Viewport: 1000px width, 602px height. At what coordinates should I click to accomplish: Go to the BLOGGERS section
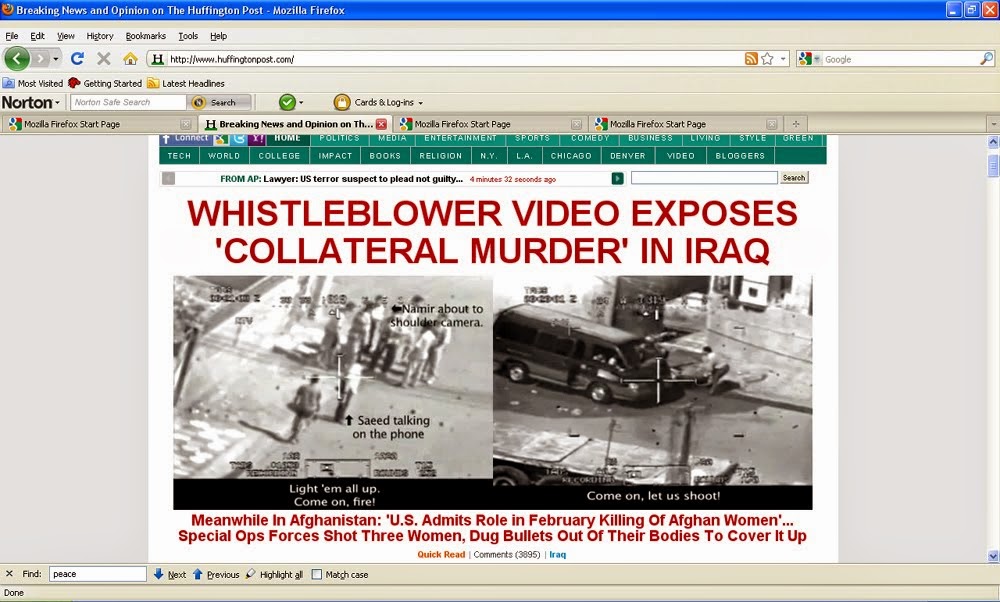tap(740, 156)
